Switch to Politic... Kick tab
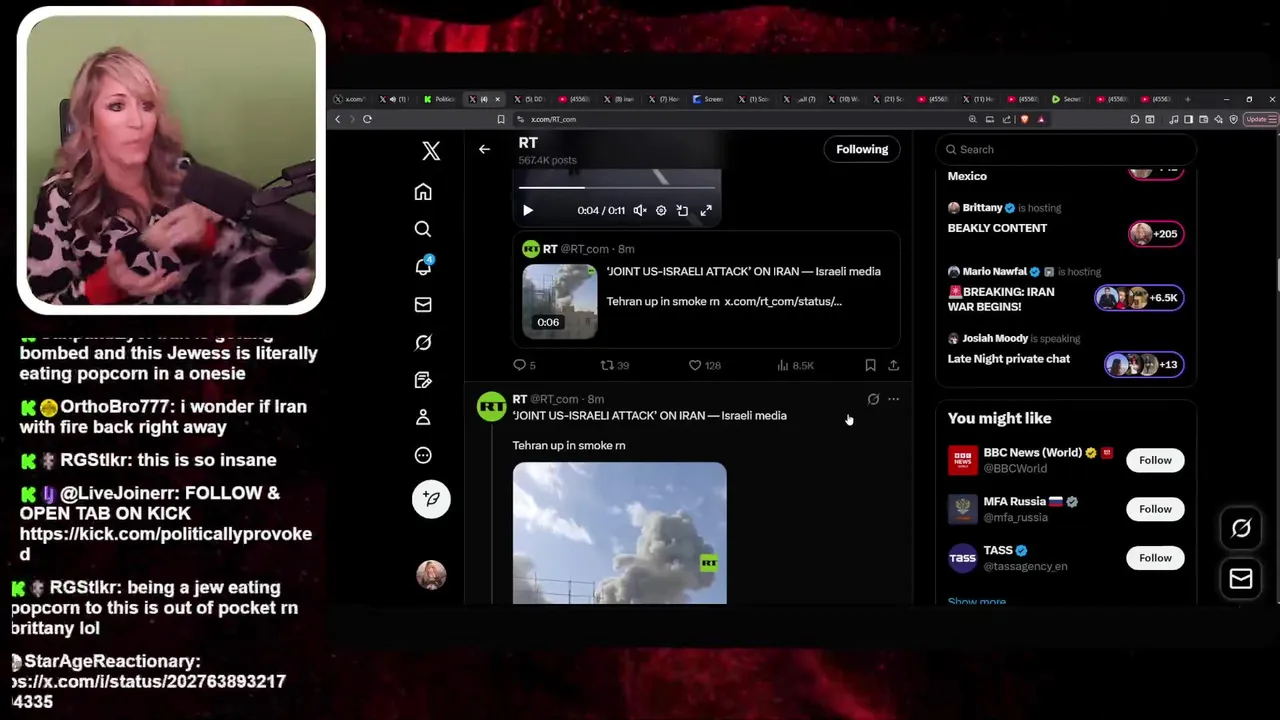 pos(438,99)
